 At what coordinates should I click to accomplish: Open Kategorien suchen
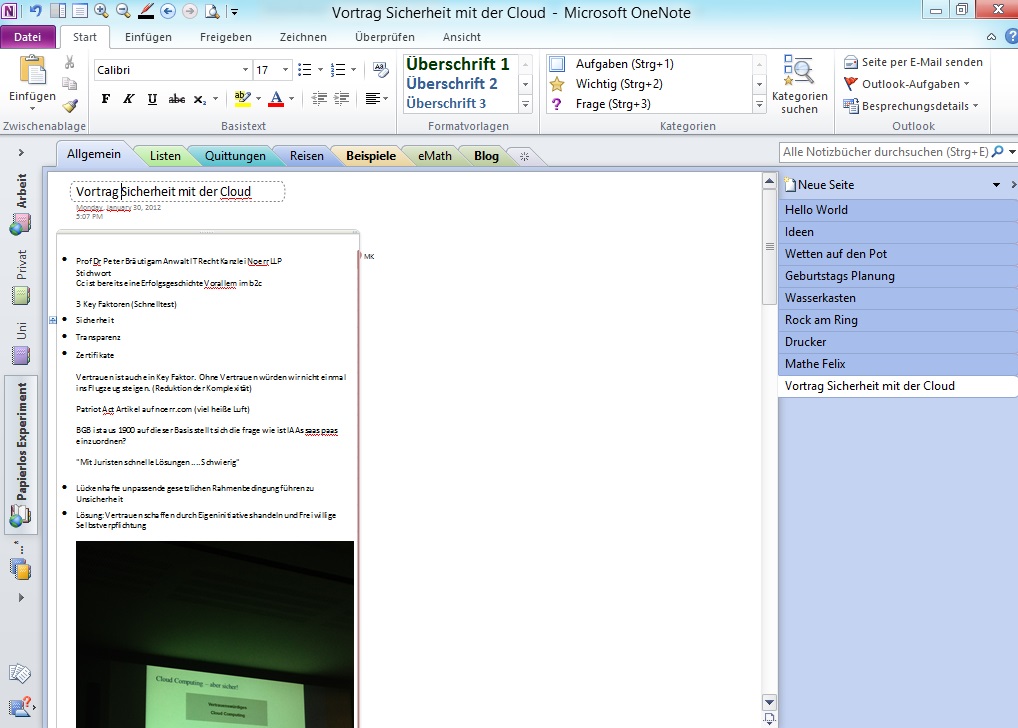799,85
